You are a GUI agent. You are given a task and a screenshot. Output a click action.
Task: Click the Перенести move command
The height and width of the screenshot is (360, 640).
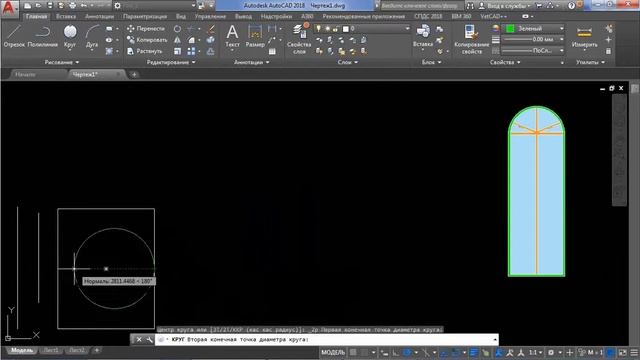coord(146,29)
